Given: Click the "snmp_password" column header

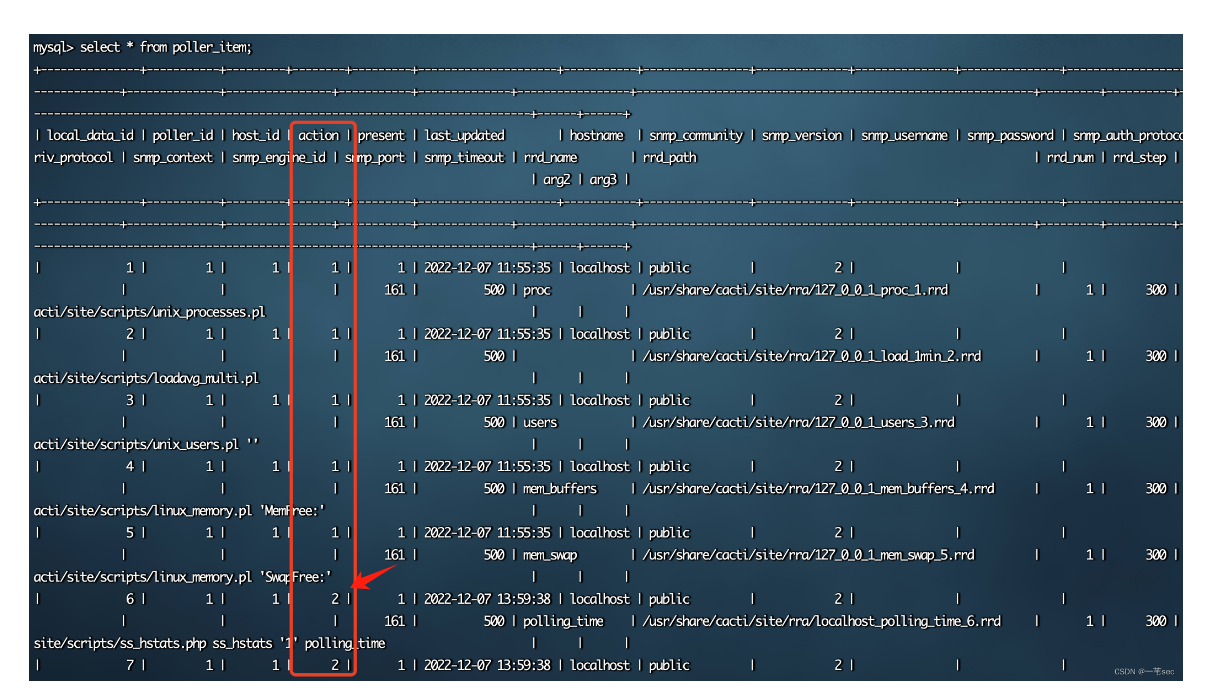Looking at the screenshot, I should coord(1010,135).
